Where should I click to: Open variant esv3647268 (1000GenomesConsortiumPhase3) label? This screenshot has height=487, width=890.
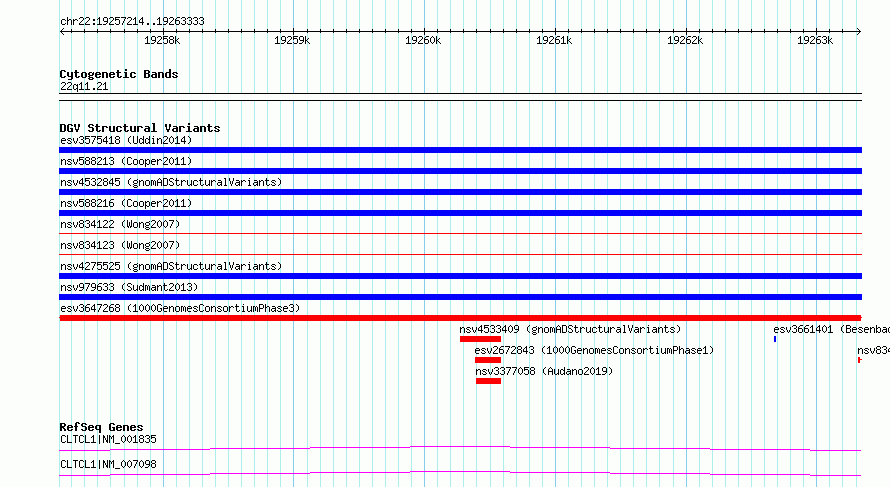coord(180,308)
